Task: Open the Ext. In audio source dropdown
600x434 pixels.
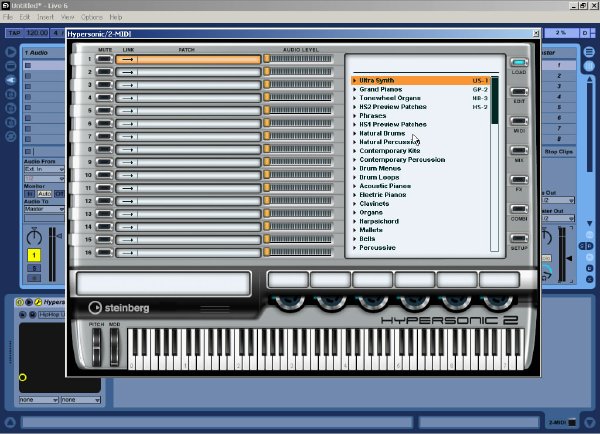Action: pyautogui.click(x=44, y=169)
